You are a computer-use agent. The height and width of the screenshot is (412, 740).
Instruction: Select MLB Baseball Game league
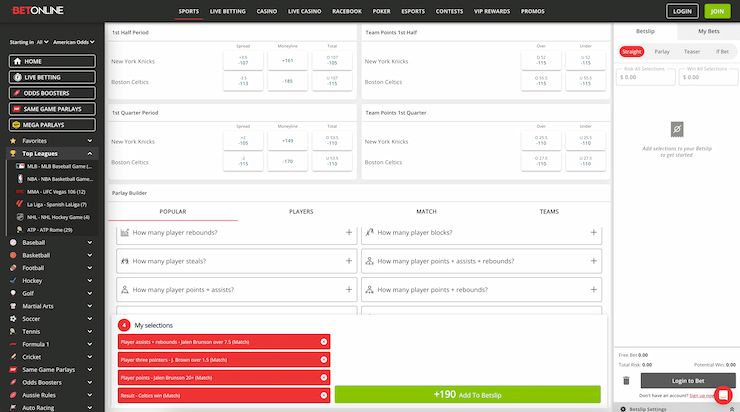(53, 166)
